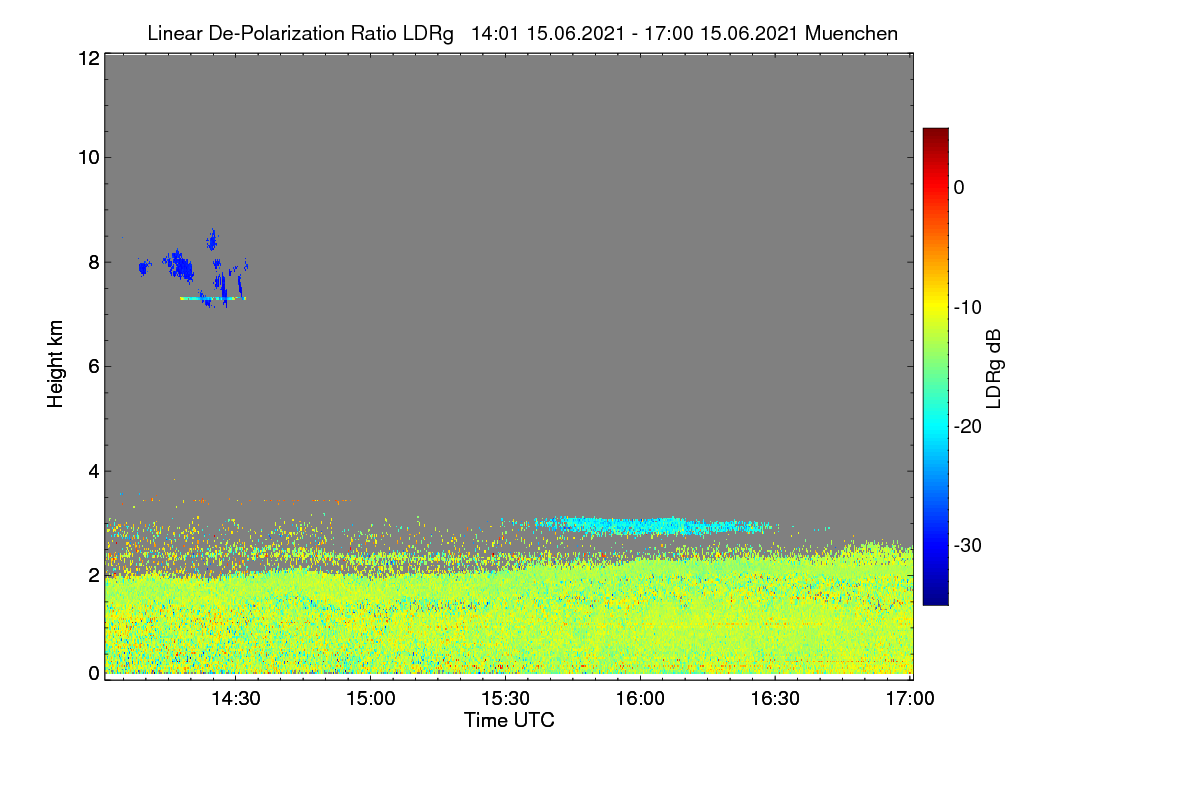Click the 15:00 time axis label

(x=370, y=699)
